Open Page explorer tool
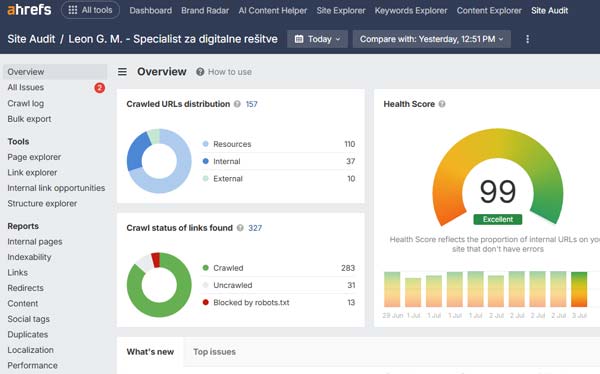This screenshot has height=374, width=600. 34,157
